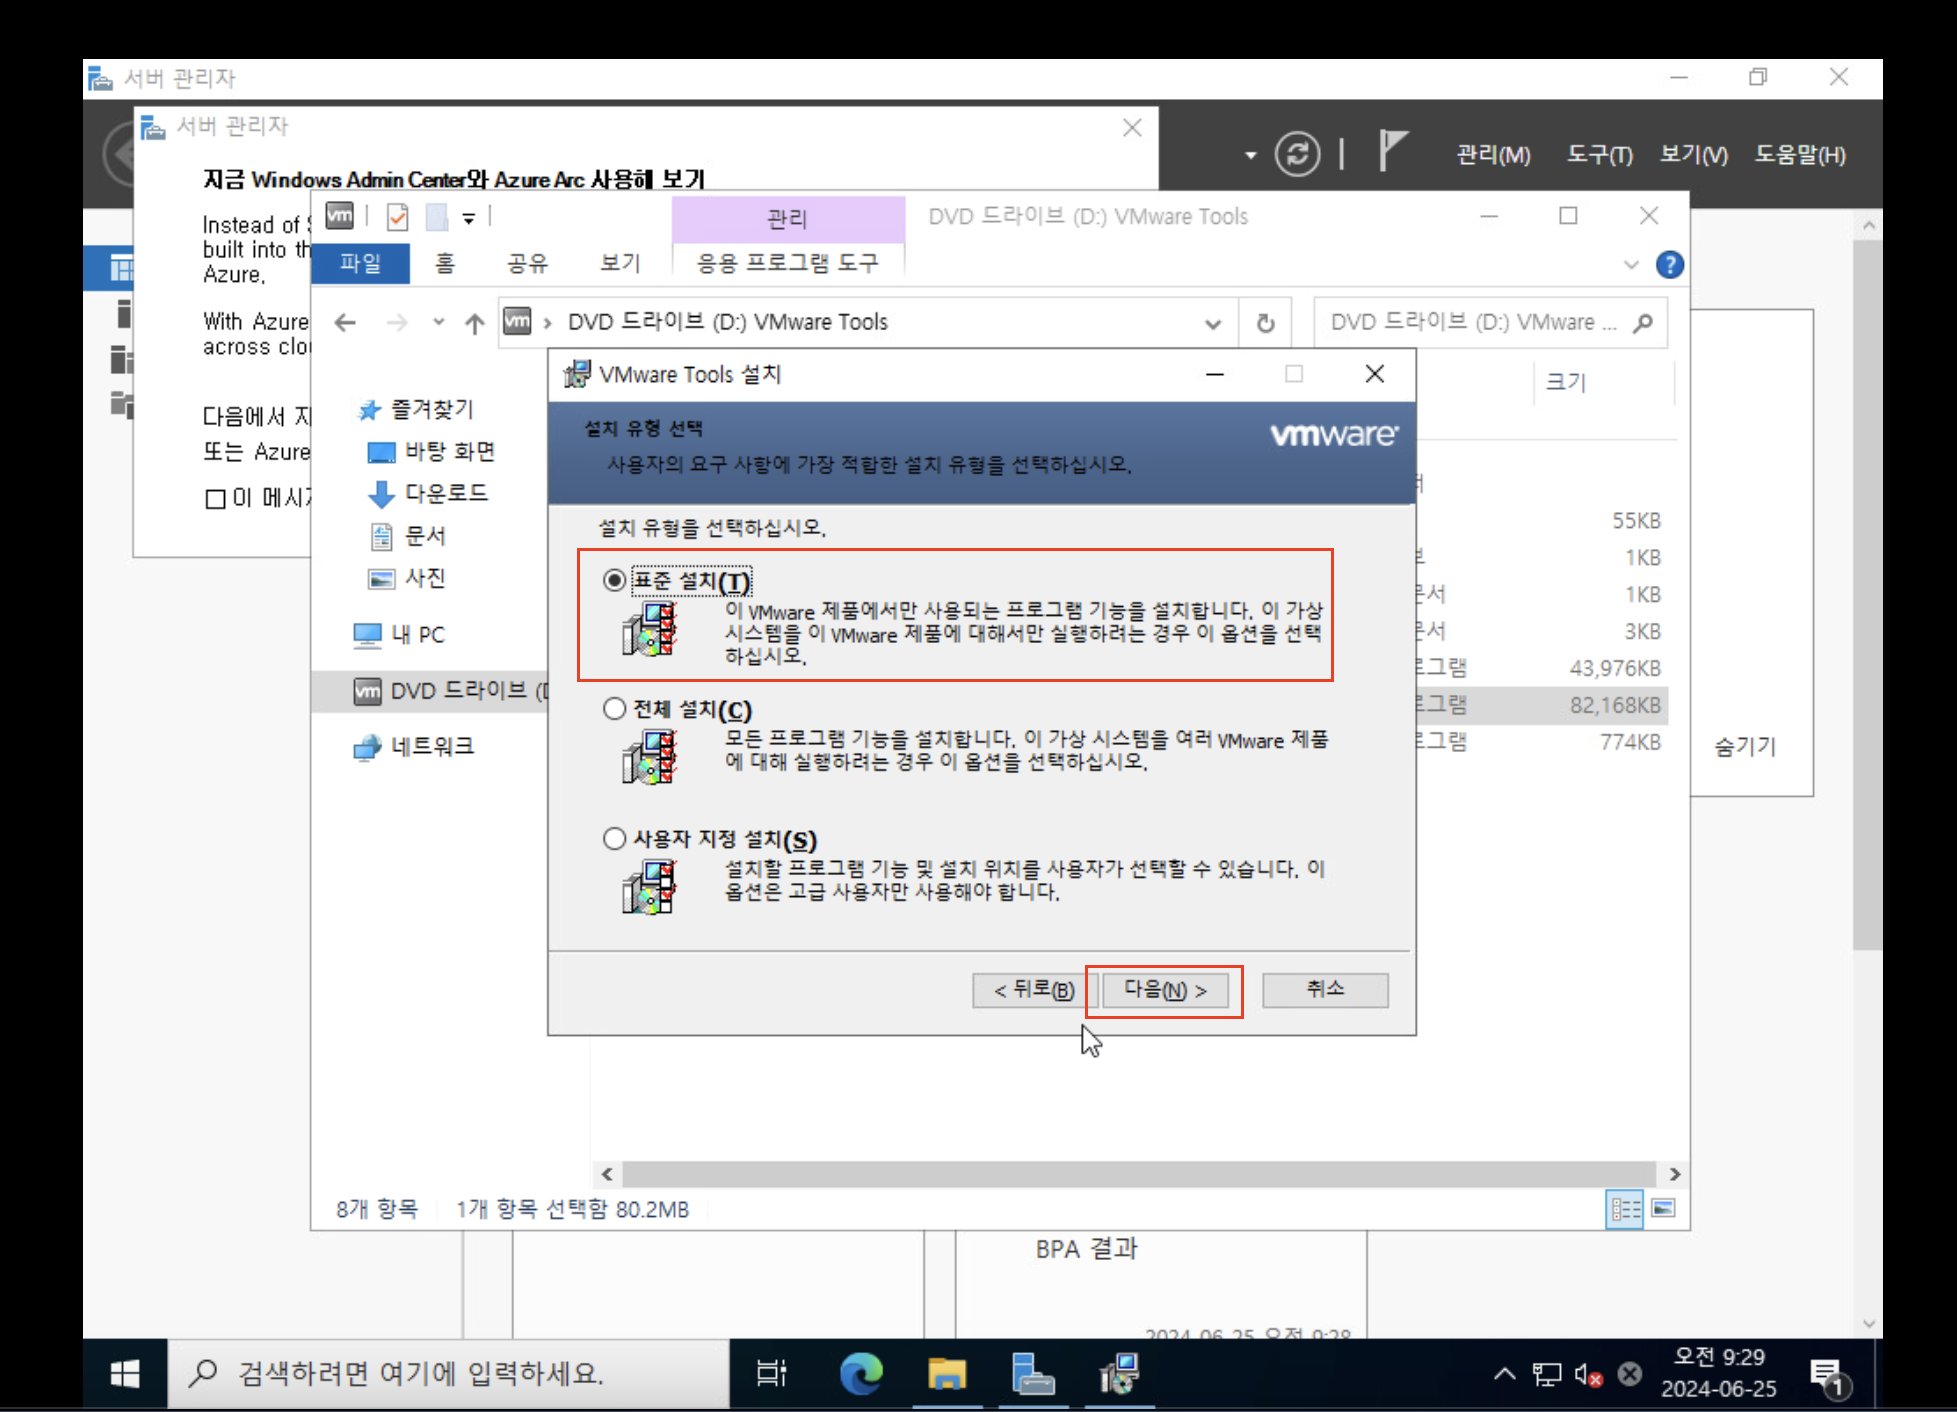The height and width of the screenshot is (1412, 1957).
Task: Open the 도구(T) menu in Server Manager
Action: 1598,155
